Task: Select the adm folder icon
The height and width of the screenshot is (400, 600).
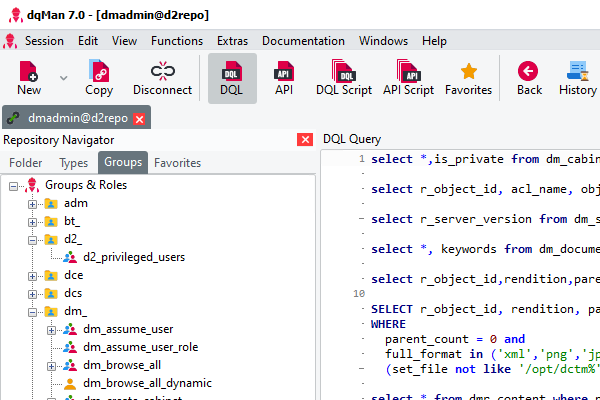Action: click(51, 204)
